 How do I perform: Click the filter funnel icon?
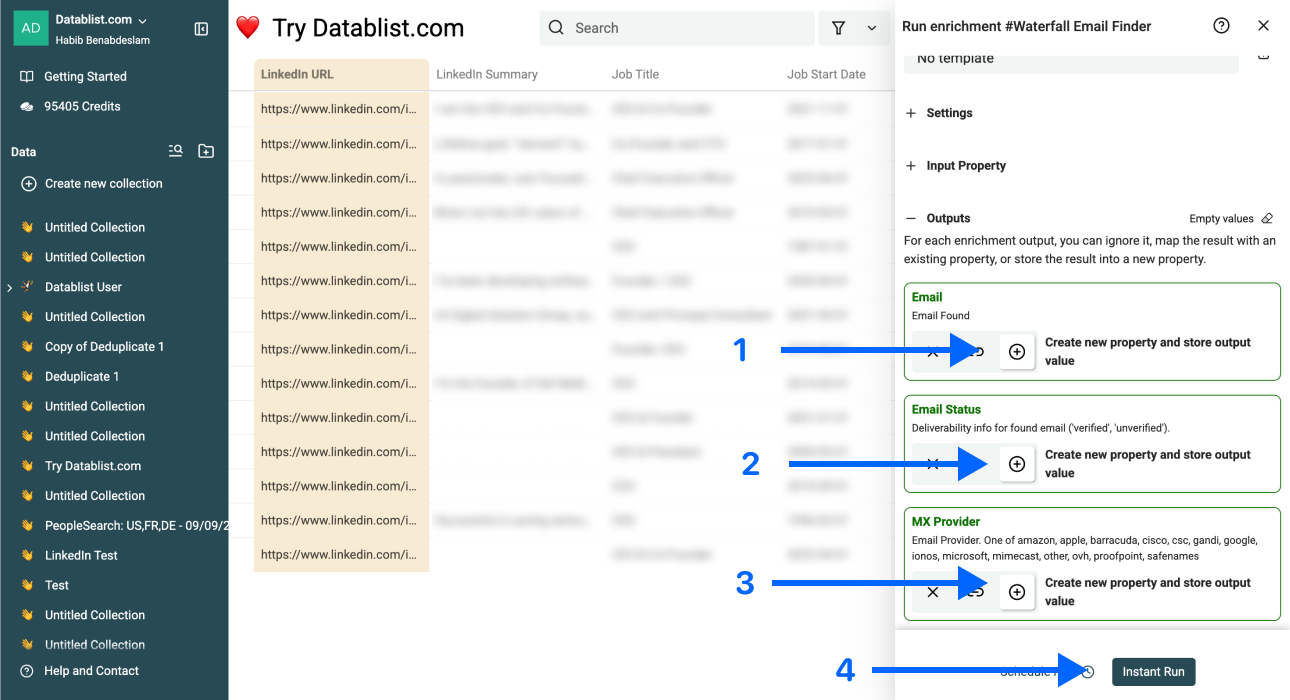[x=839, y=28]
